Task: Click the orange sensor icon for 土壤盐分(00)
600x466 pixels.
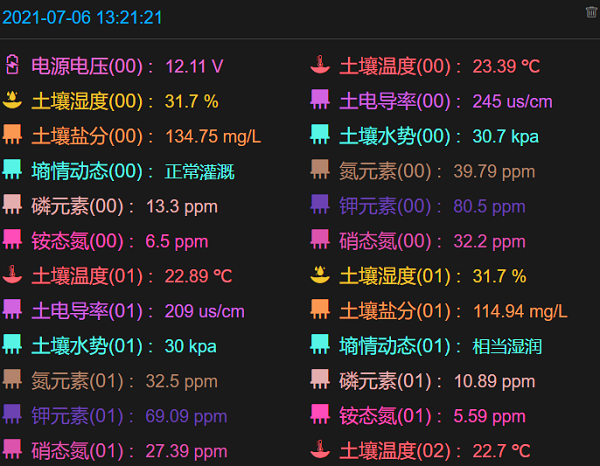Action: click(x=12, y=135)
